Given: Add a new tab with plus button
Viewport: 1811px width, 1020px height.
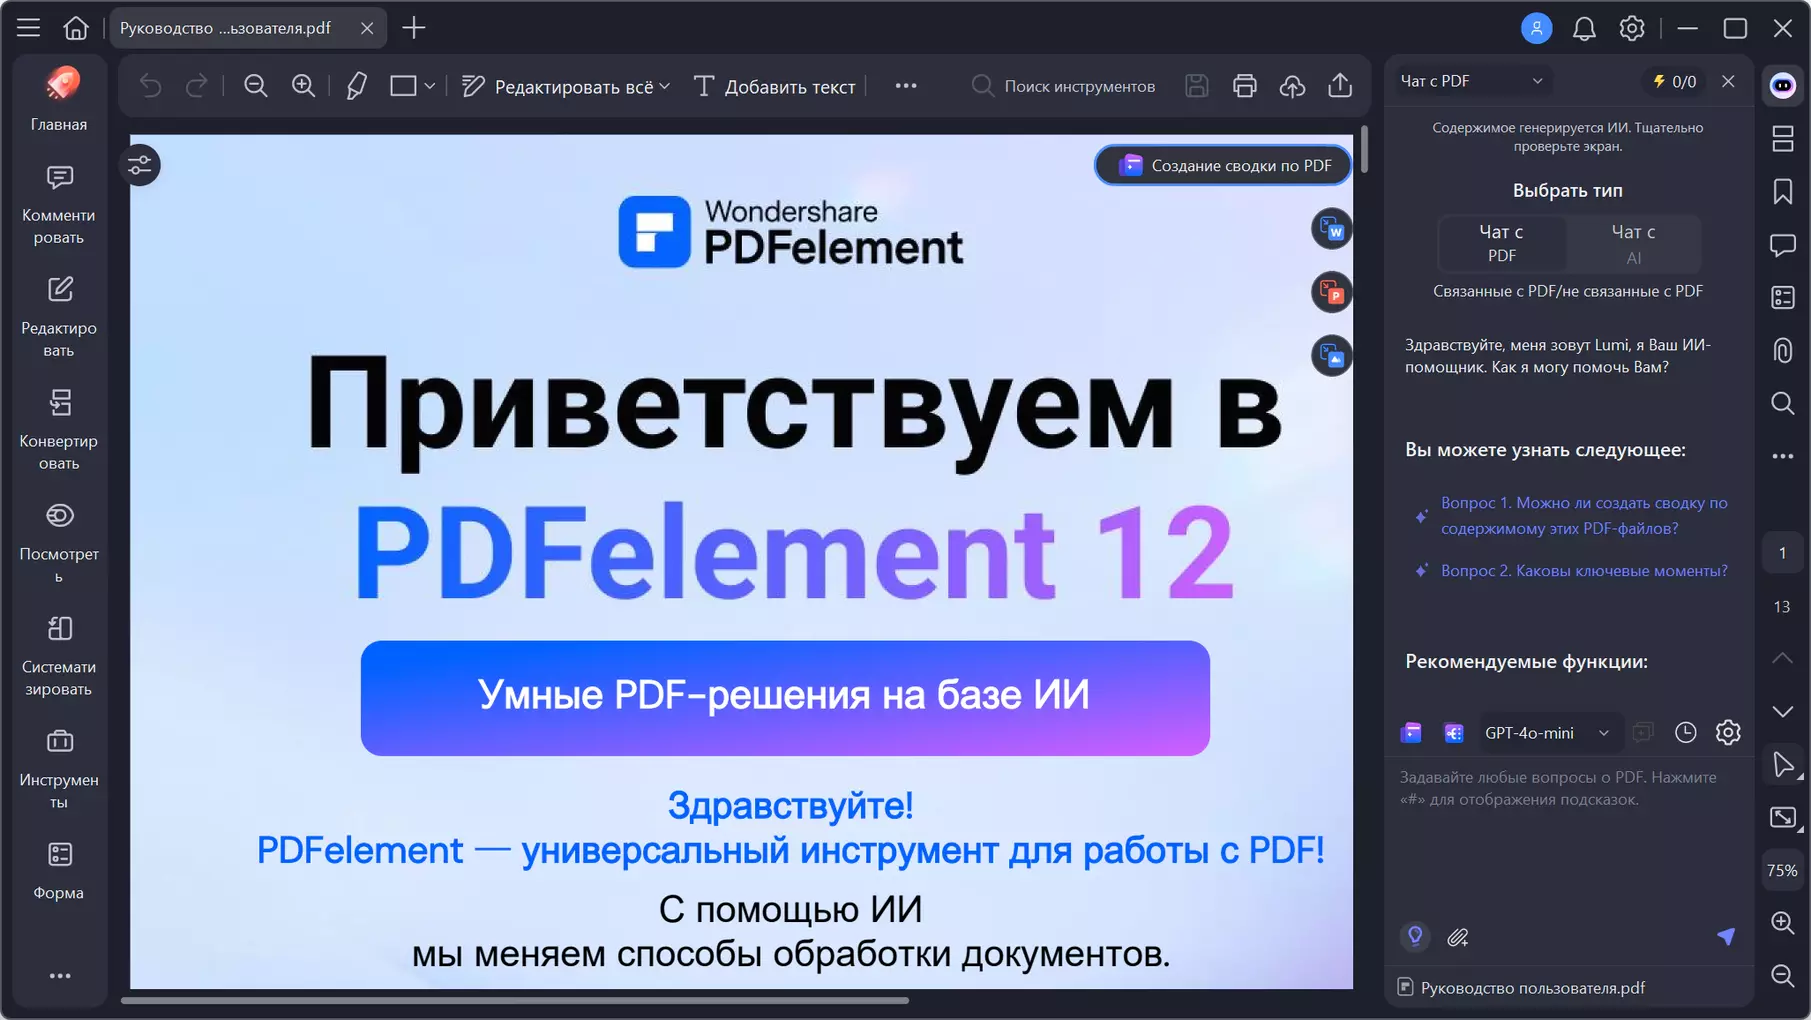Looking at the screenshot, I should pos(413,28).
